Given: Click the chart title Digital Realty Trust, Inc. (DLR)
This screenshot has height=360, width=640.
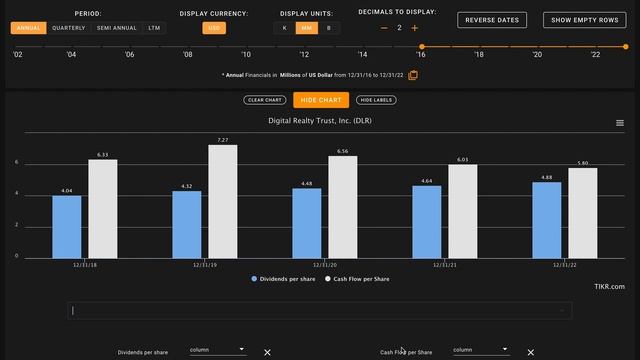Looking at the screenshot, I should point(320,121).
